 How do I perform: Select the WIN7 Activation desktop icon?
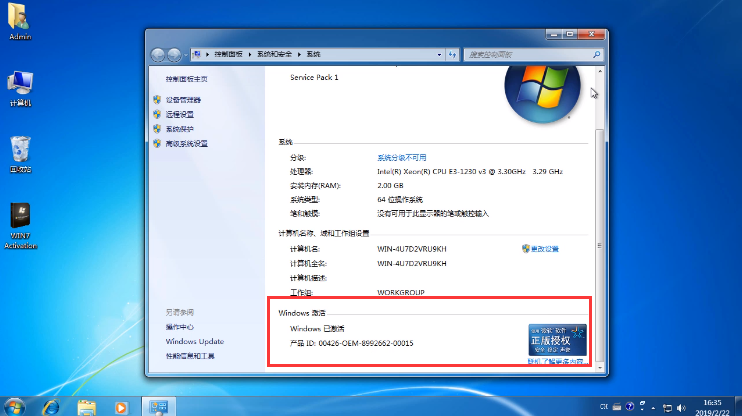[x=20, y=226]
